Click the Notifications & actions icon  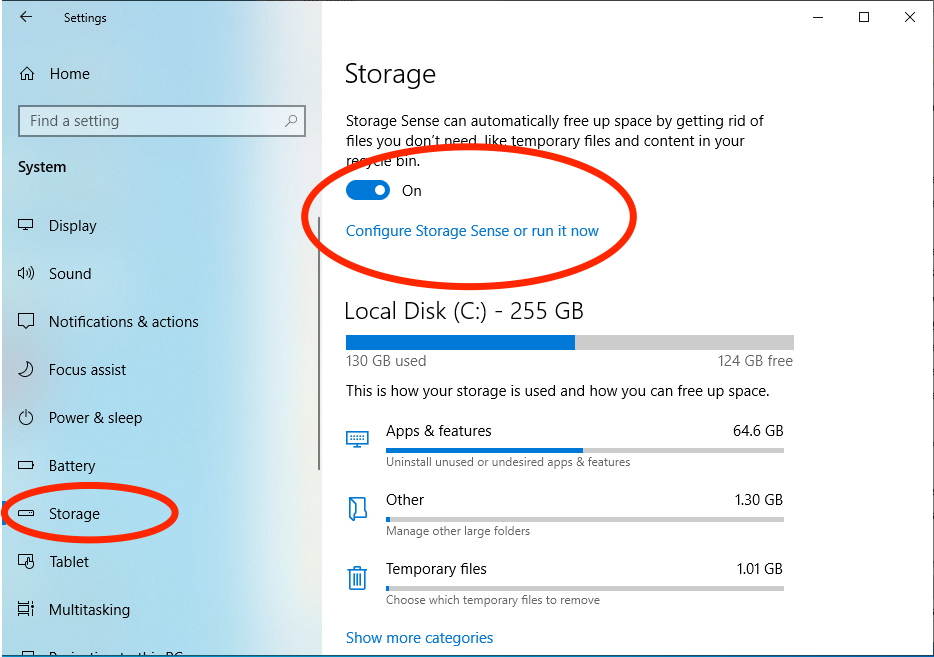26,321
